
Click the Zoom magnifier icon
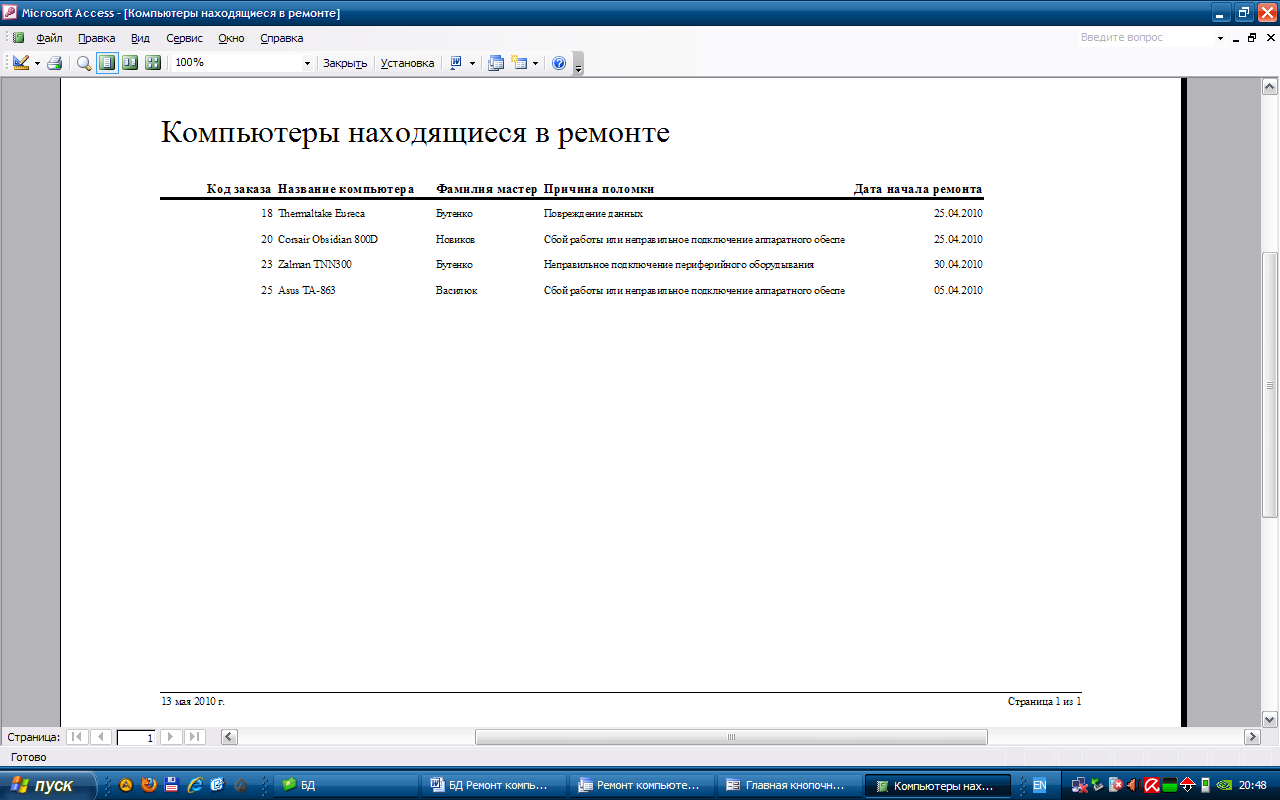coord(84,63)
